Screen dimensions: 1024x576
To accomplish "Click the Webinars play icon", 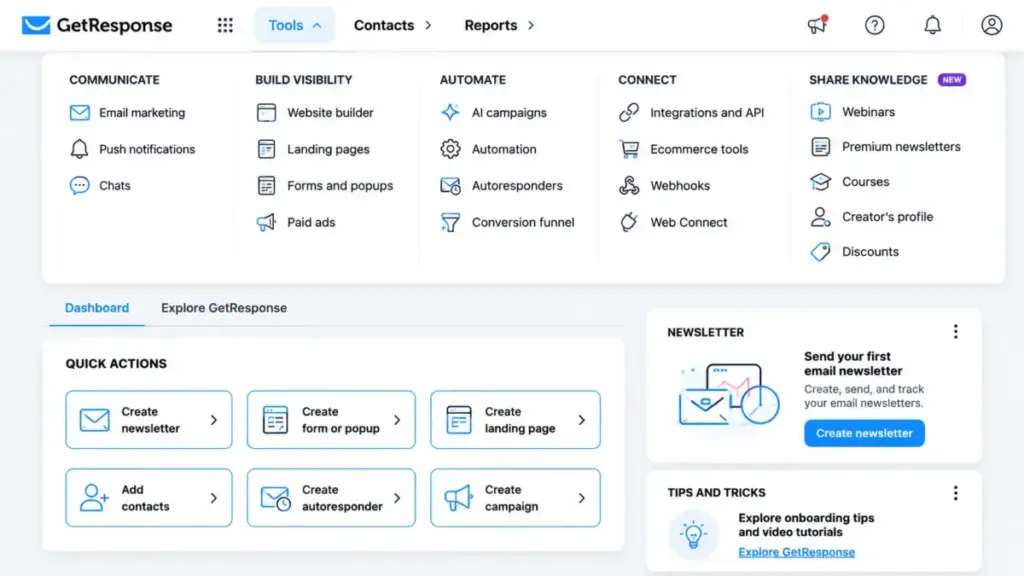I will [820, 112].
